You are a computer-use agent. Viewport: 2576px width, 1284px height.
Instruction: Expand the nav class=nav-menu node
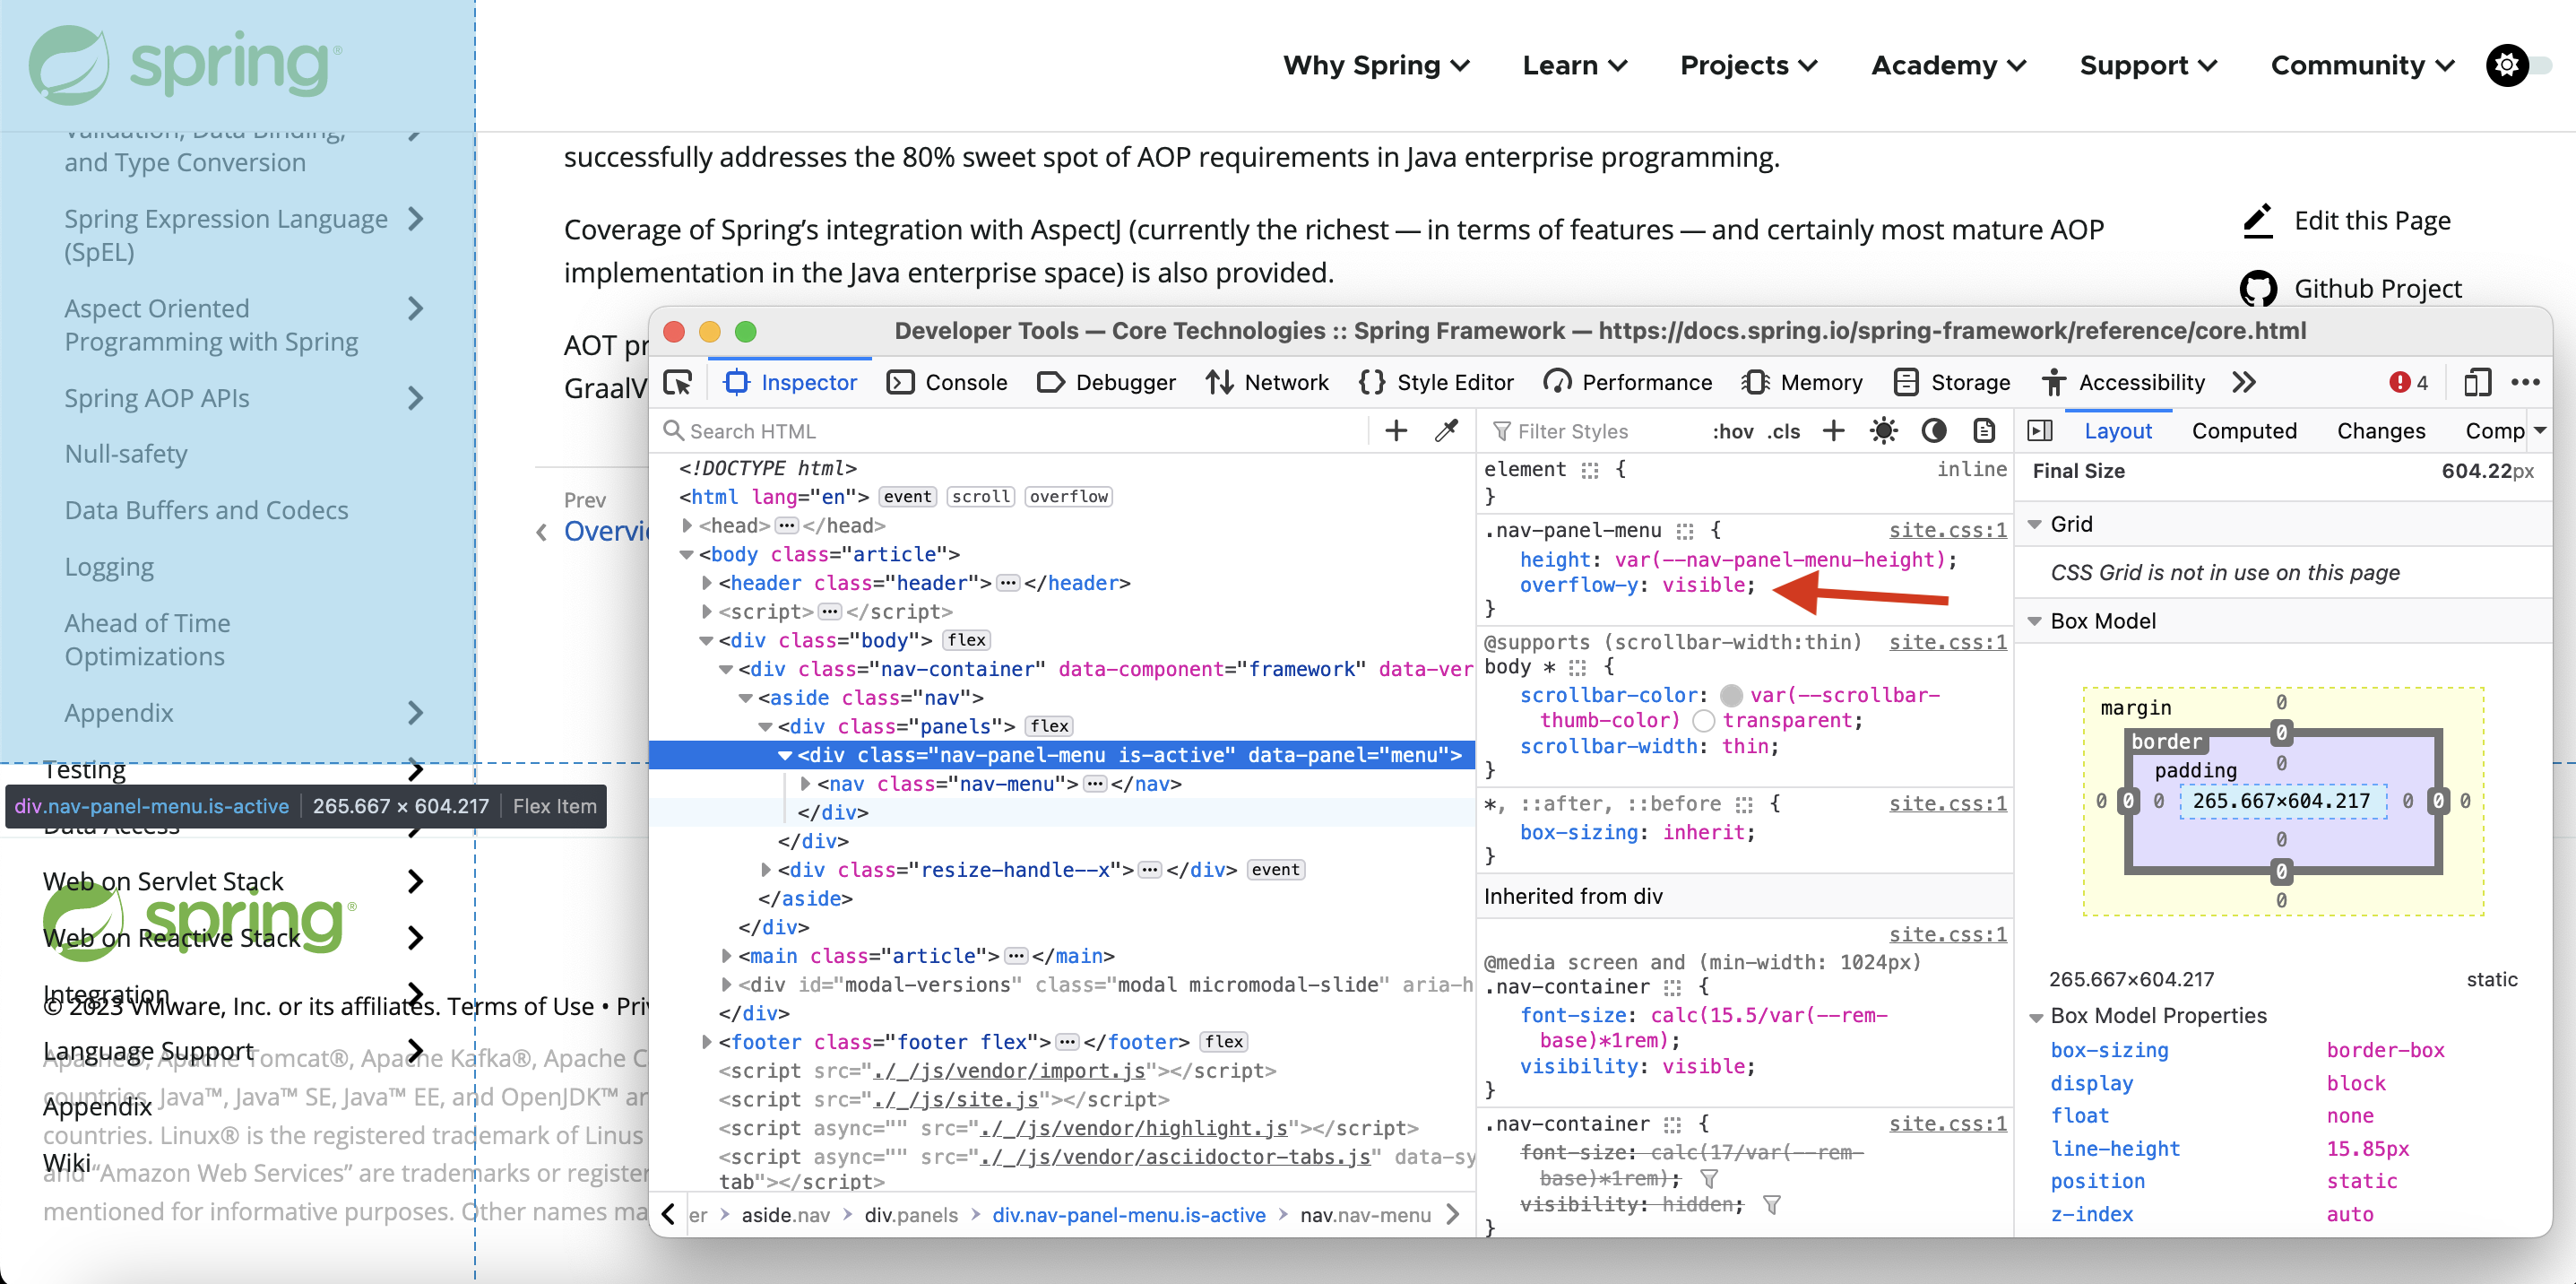coord(805,784)
